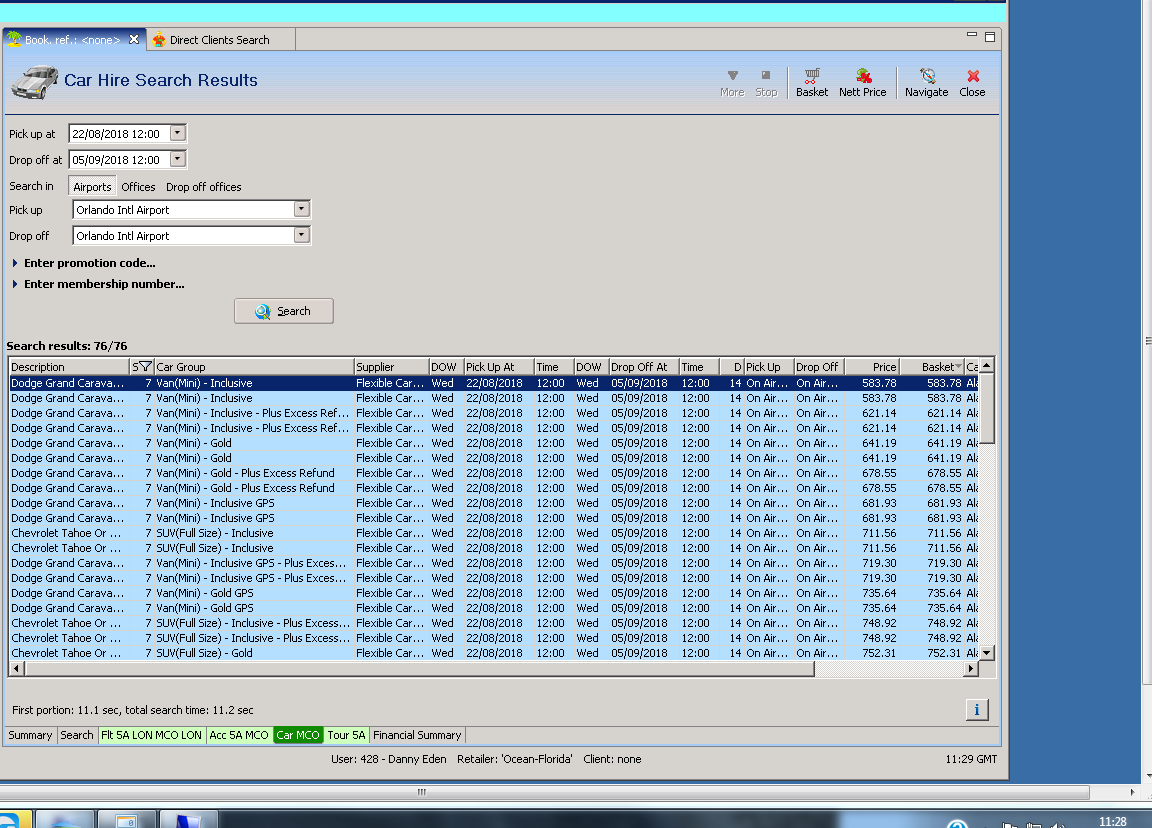Click in the Drop off at date field
1152x828 pixels.
point(119,159)
